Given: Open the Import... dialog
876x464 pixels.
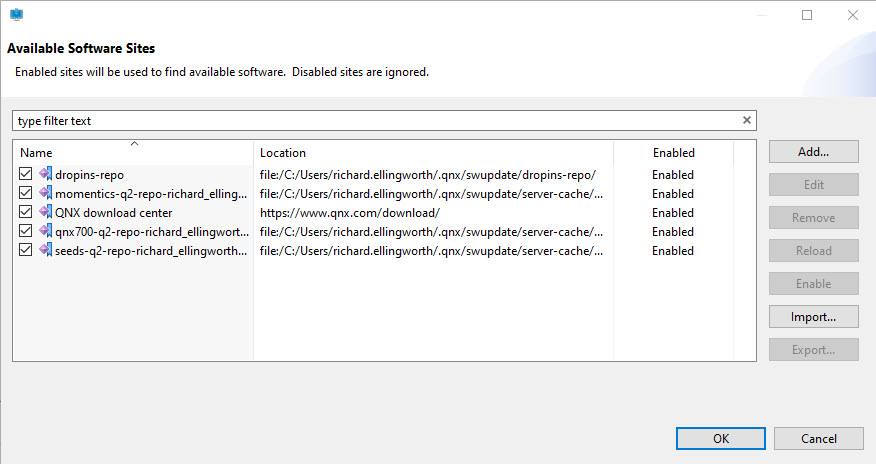Looking at the screenshot, I should click(813, 317).
